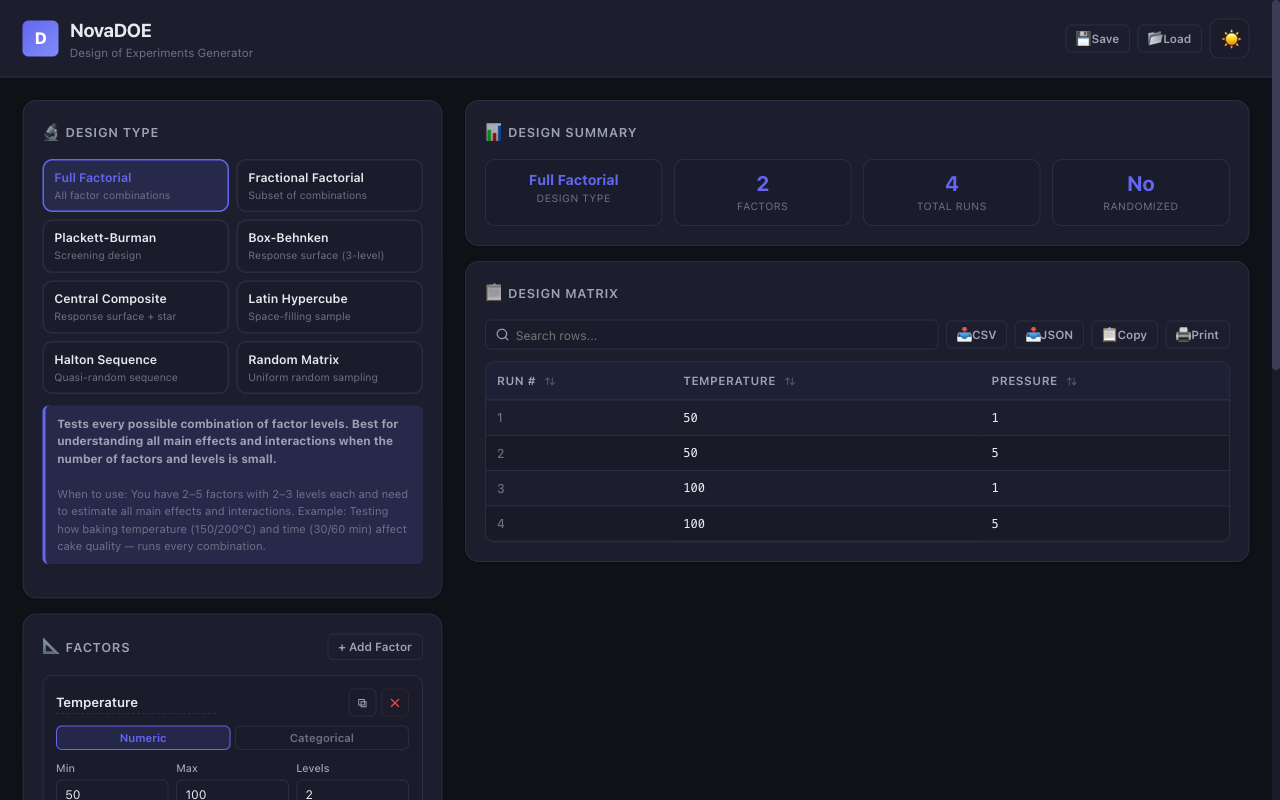Export design matrix as CSV
The width and height of the screenshot is (1280, 800).
click(976, 335)
